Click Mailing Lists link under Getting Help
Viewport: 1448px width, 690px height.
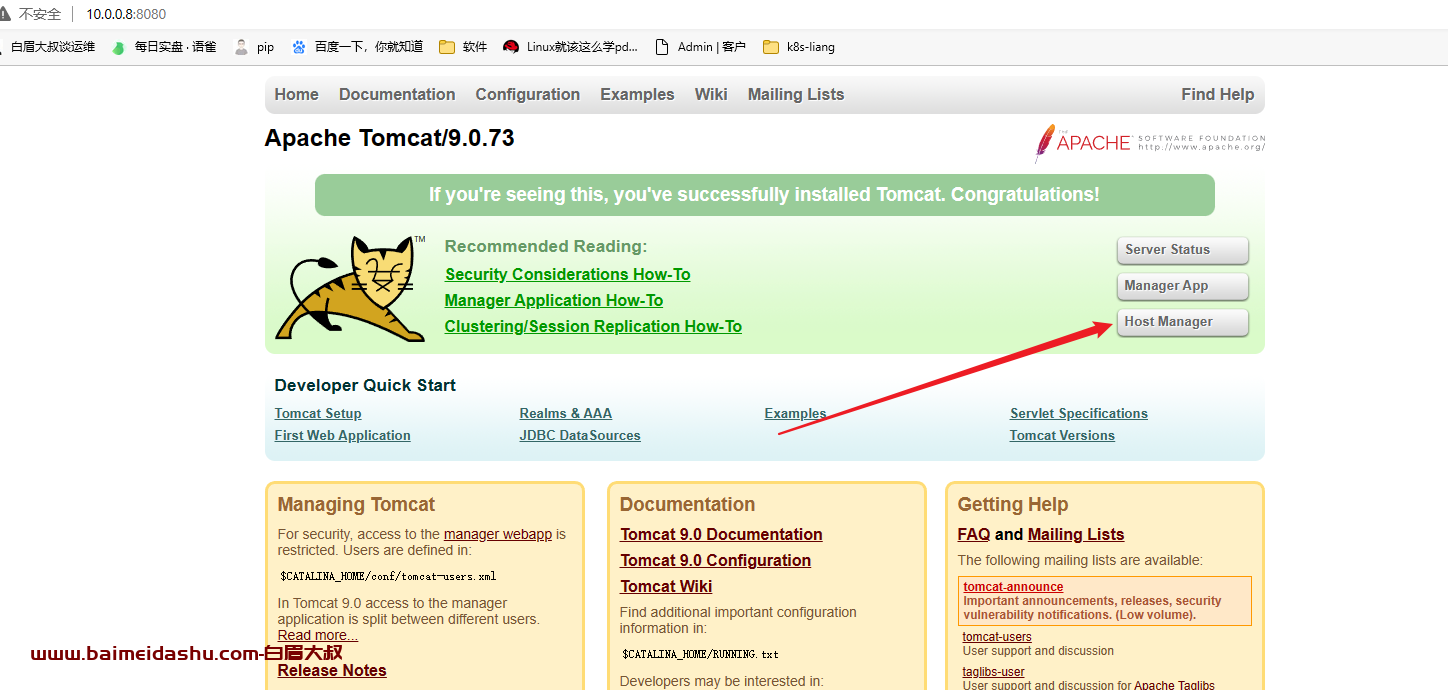pyautogui.click(x=1076, y=535)
